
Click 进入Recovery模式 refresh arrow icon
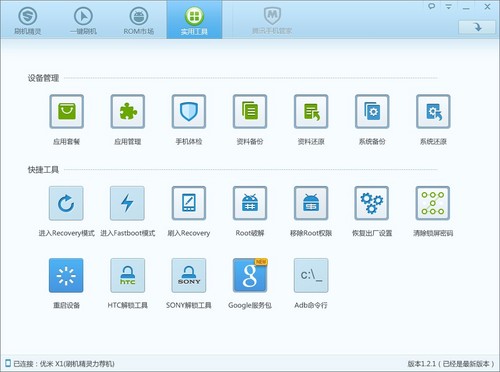coord(66,203)
